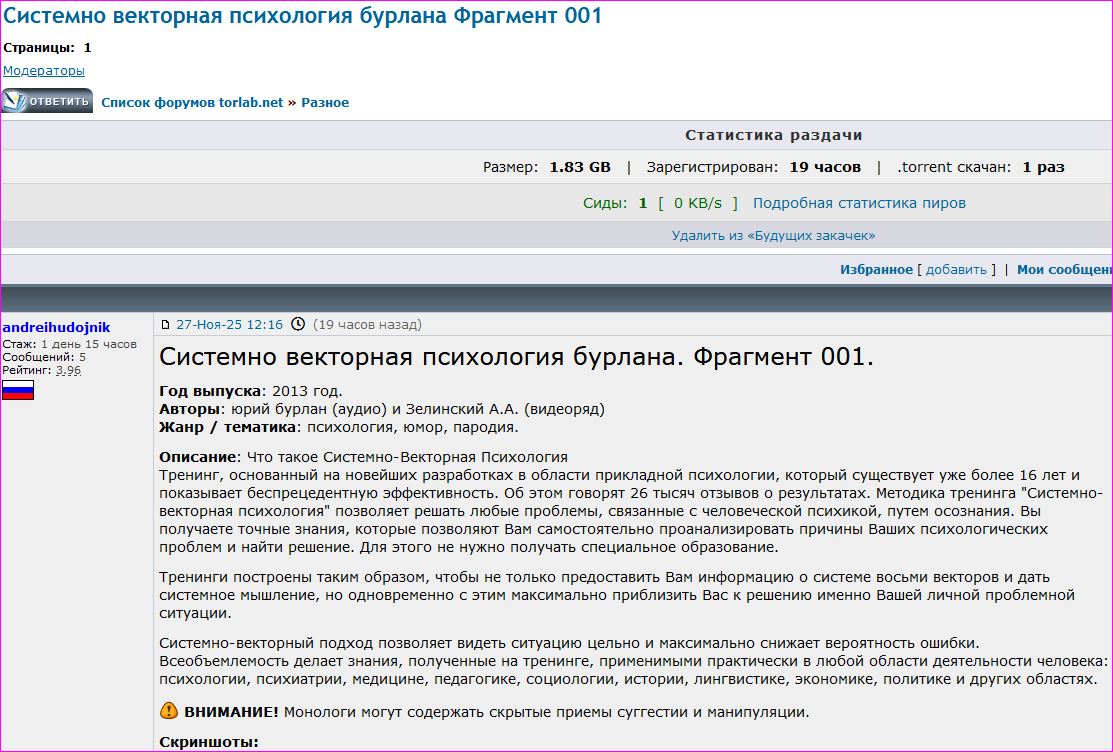Go to Список форумов torlab.net
This screenshot has width=1113, height=752.
pos(192,102)
